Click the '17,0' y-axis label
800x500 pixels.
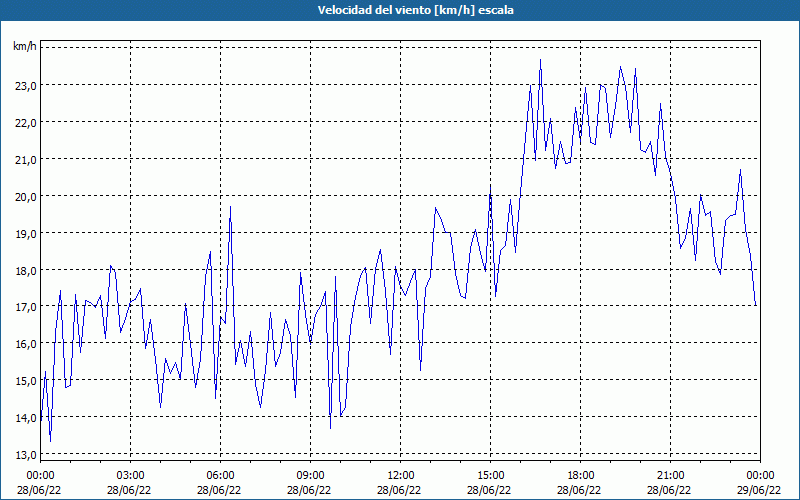tap(26, 307)
